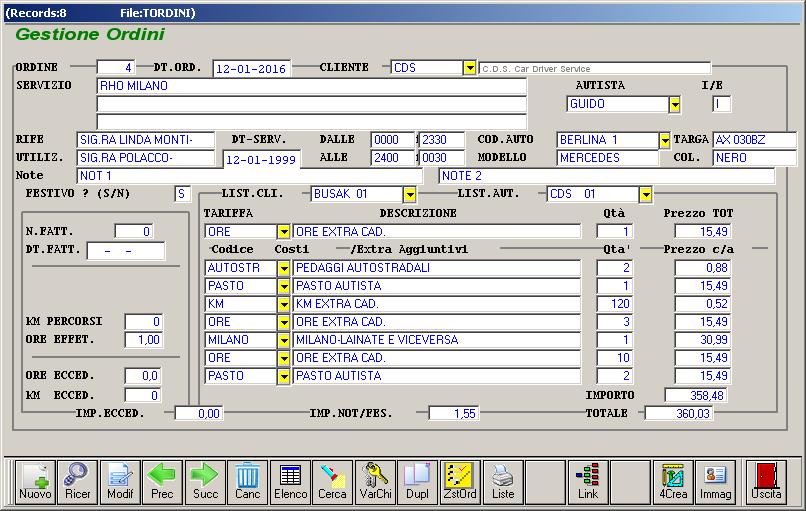The width and height of the screenshot is (806, 511).
Task: Click the TOTALE field 360,03
Action: [679, 413]
